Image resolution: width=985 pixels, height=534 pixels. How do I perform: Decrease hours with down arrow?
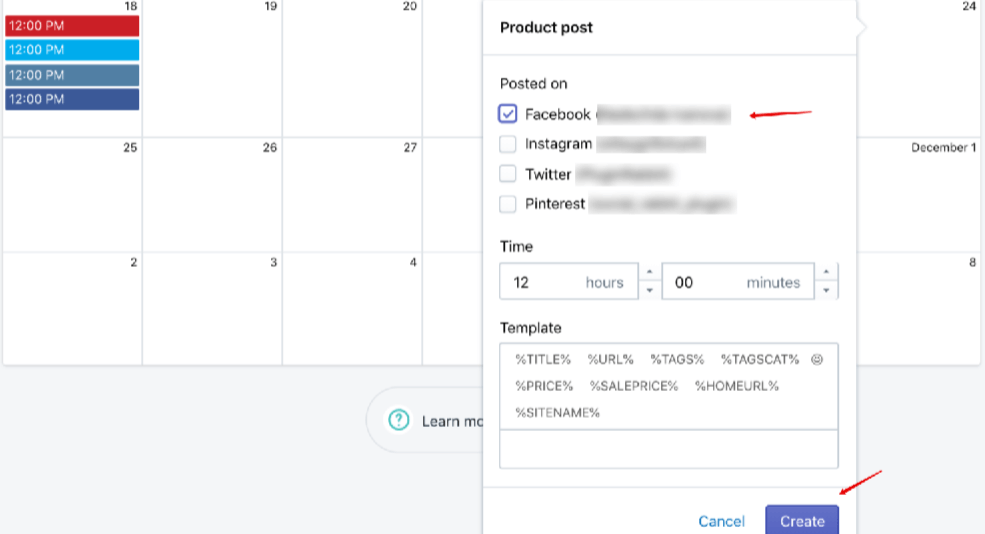(650, 290)
